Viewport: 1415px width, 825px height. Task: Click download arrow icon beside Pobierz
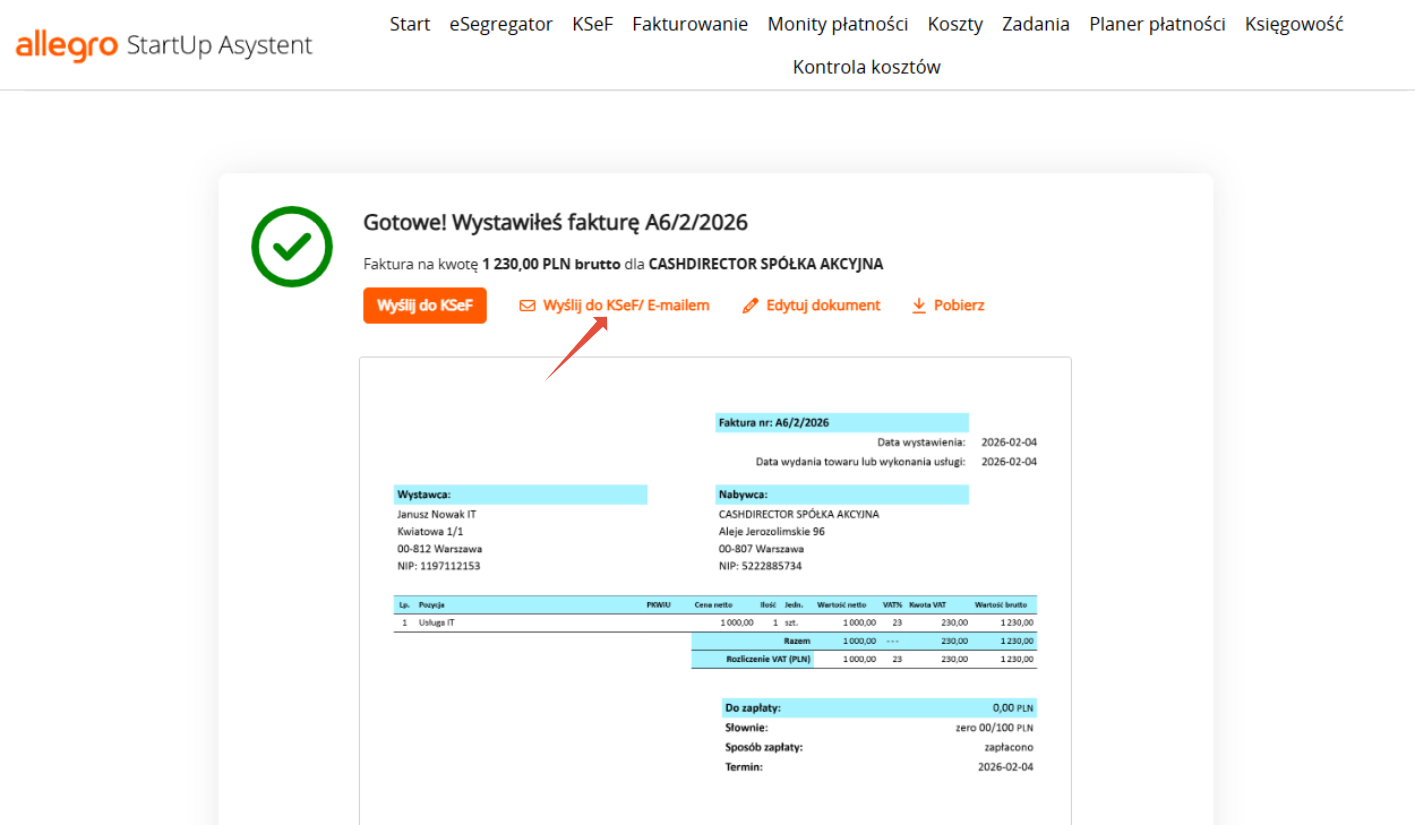(919, 306)
